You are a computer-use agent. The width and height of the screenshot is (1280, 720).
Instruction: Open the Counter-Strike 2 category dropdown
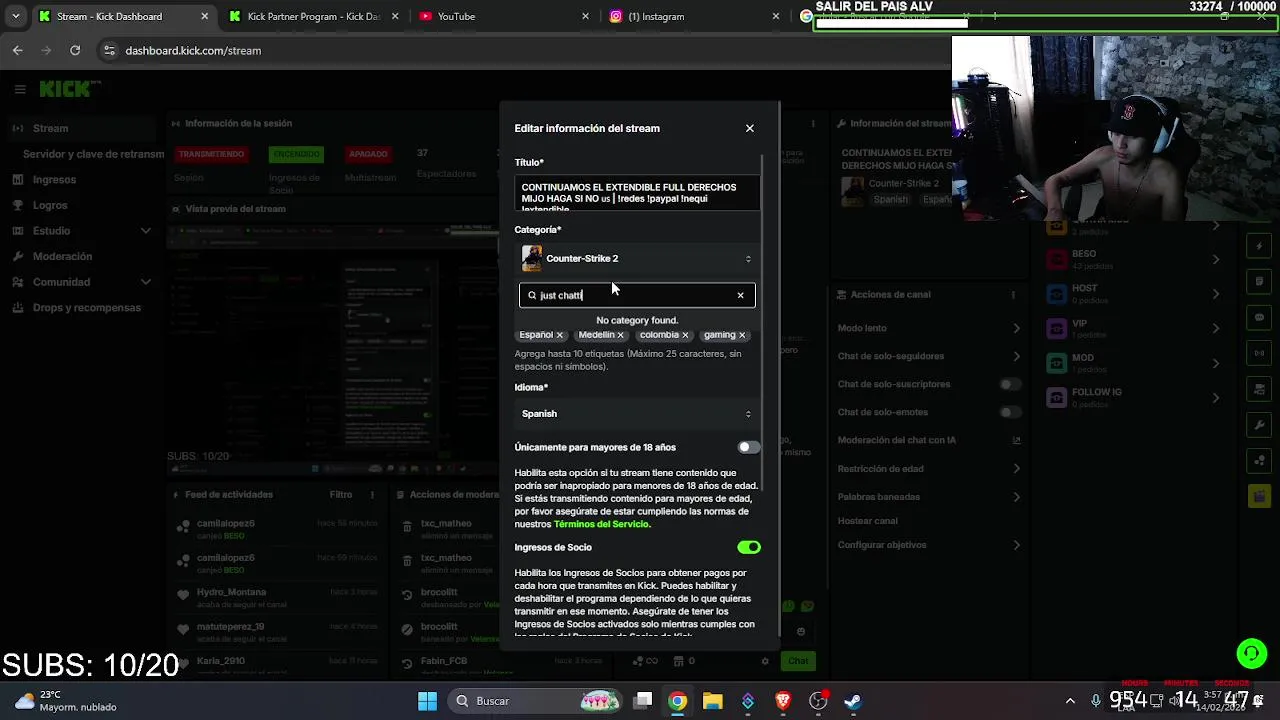[x=637, y=258]
